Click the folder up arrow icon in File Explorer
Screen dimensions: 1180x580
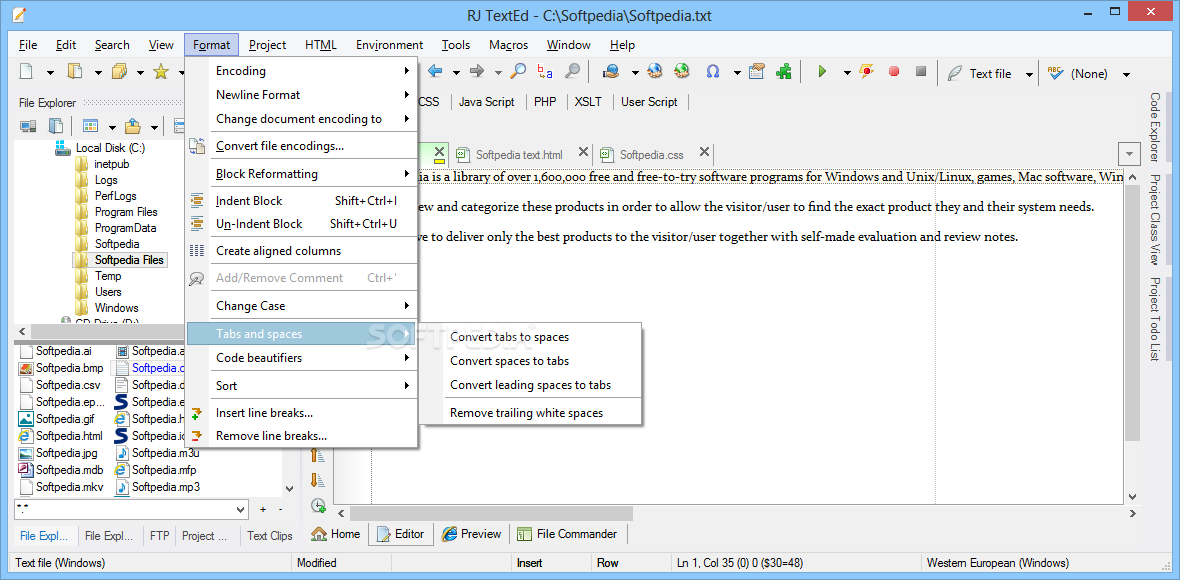[132, 126]
